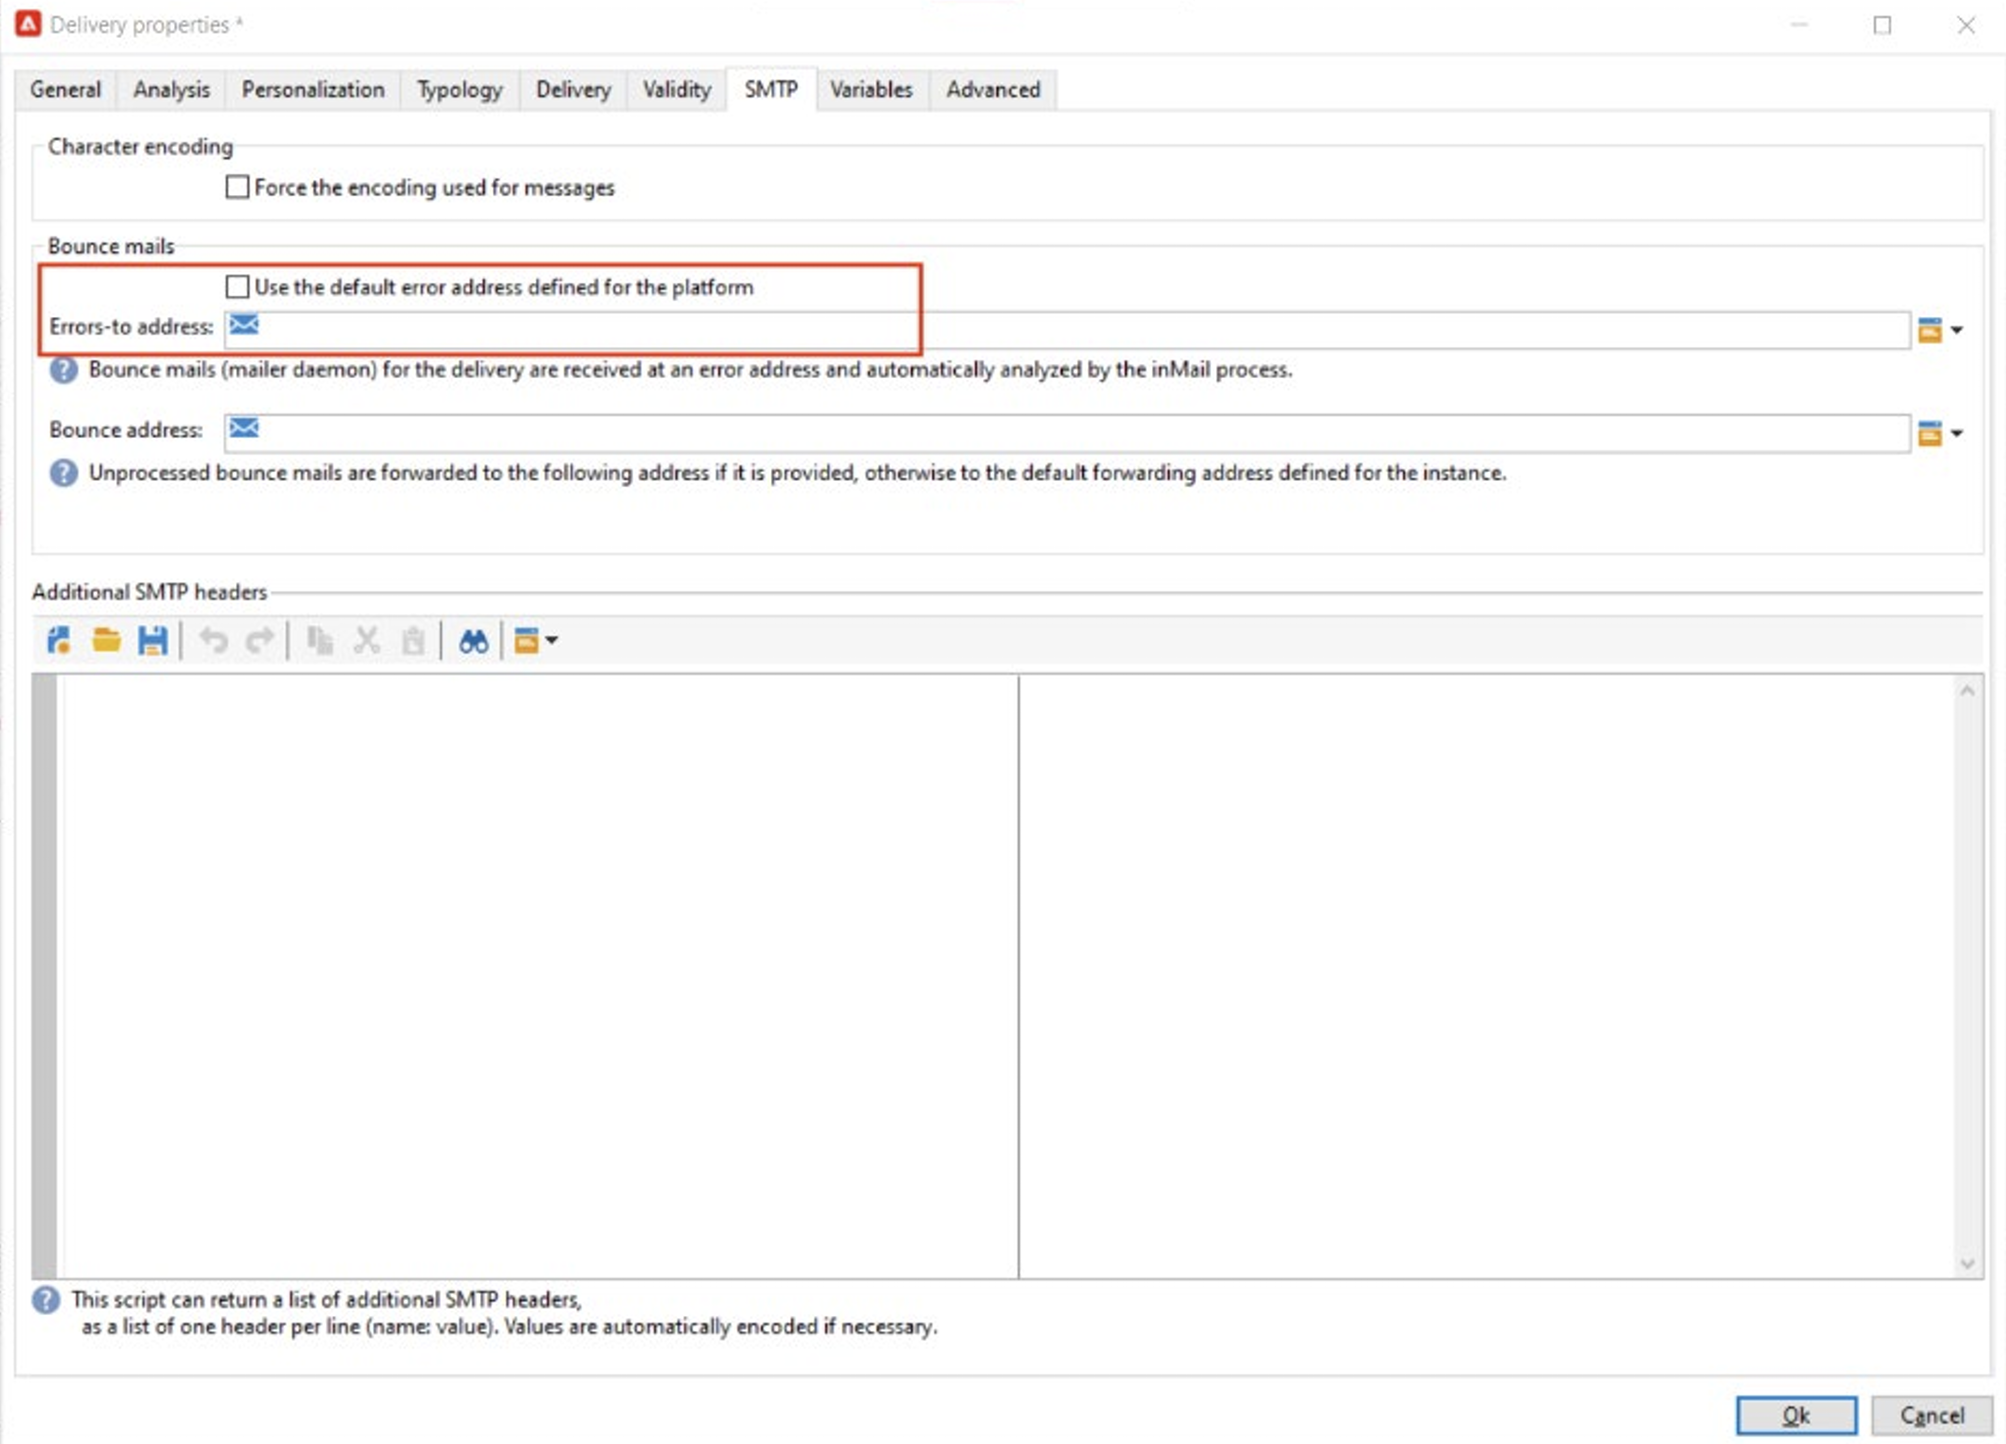Click the redo arrow icon
This screenshot has height=1444, width=2006.
[x=260, y=640]
